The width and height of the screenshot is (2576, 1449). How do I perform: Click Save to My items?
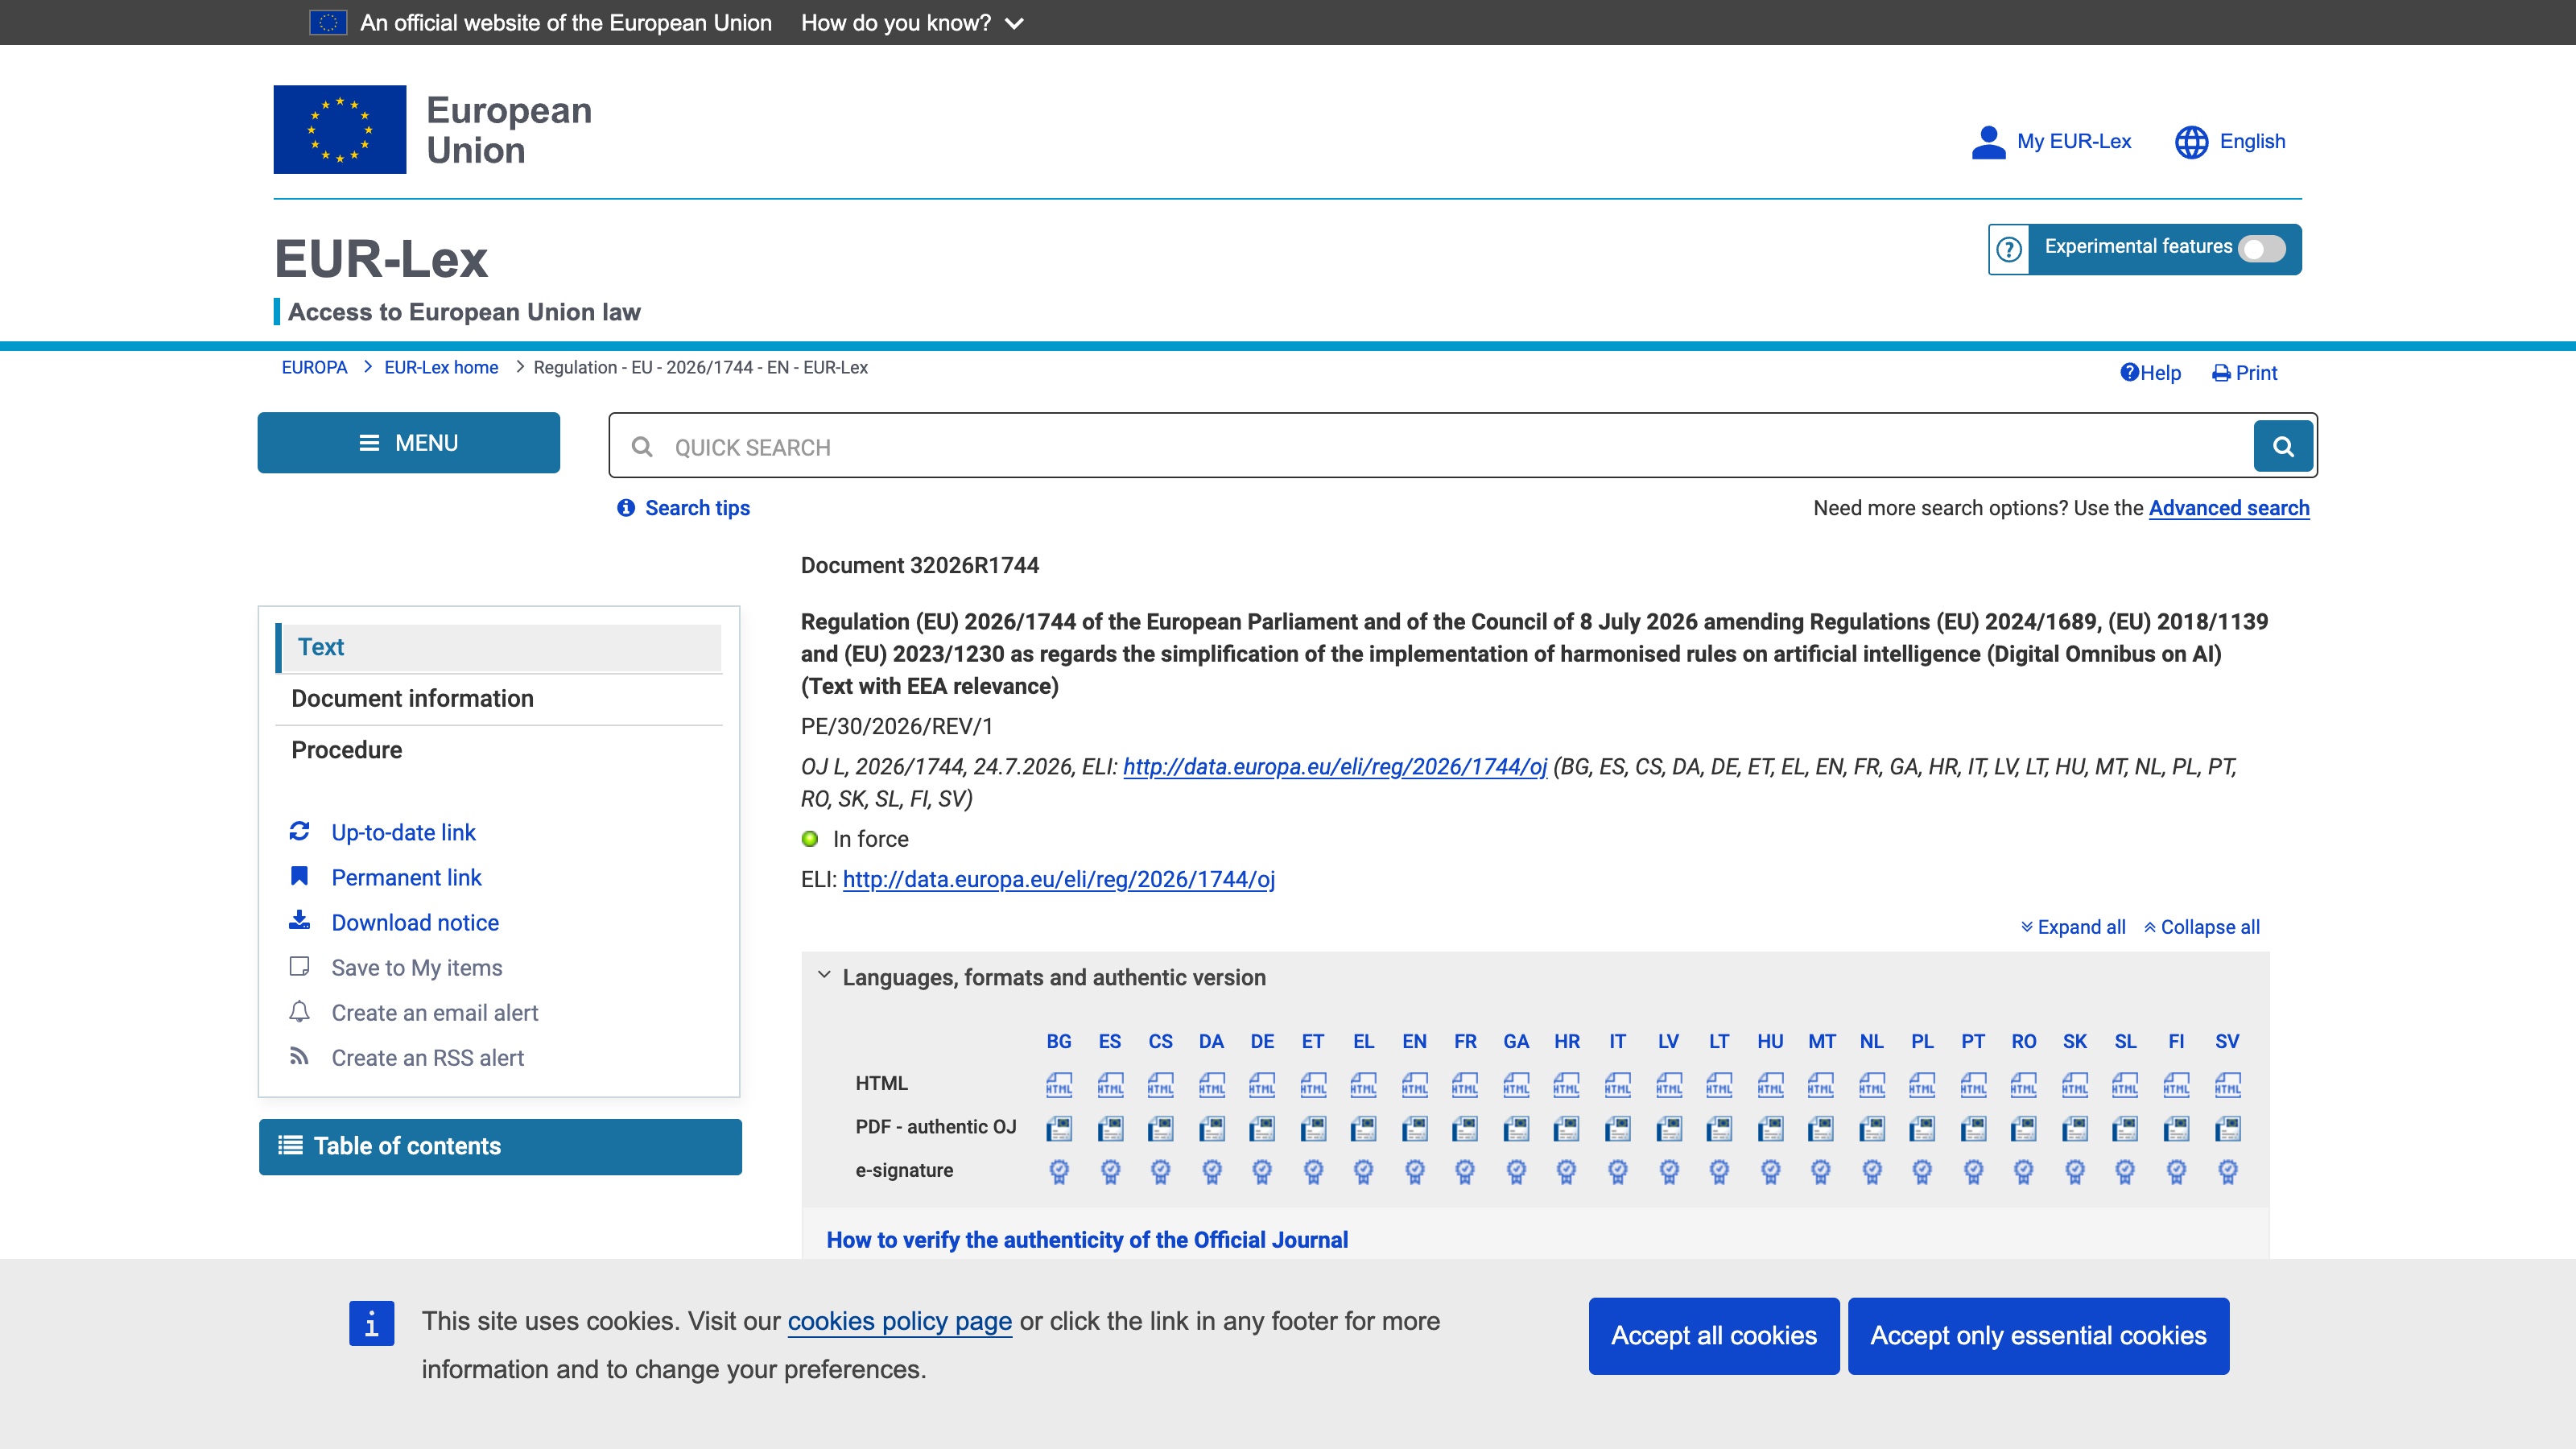point(416,967)
